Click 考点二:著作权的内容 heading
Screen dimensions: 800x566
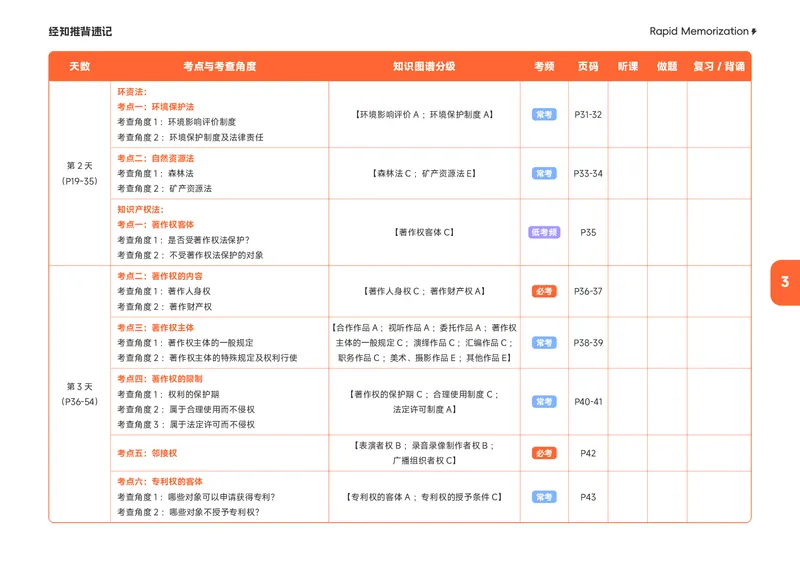coord(160,276)
